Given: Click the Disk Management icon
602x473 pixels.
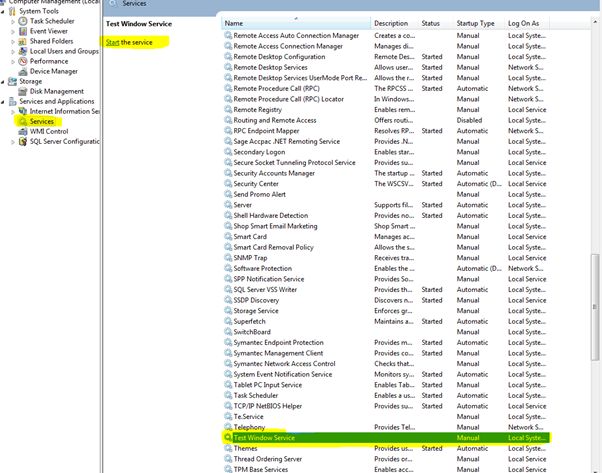Looking at the screenshot, I should (23, 91).
